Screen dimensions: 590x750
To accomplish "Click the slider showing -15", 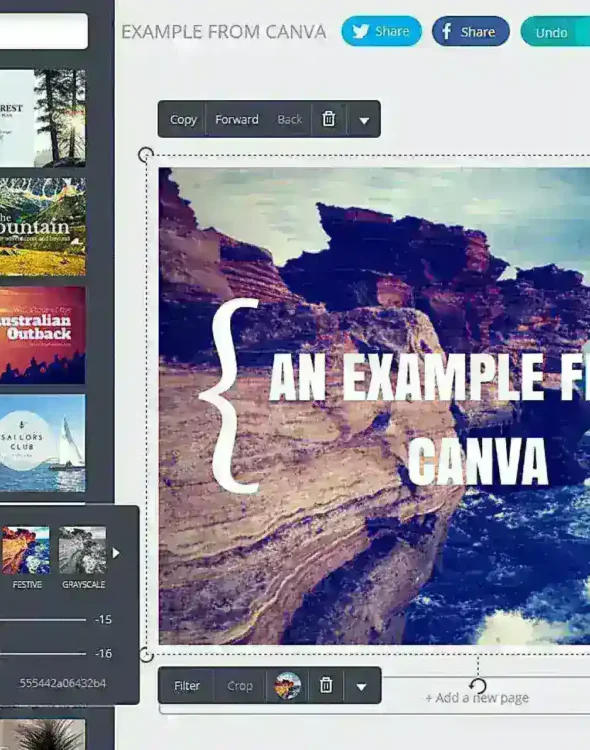I will coord(43,619).
